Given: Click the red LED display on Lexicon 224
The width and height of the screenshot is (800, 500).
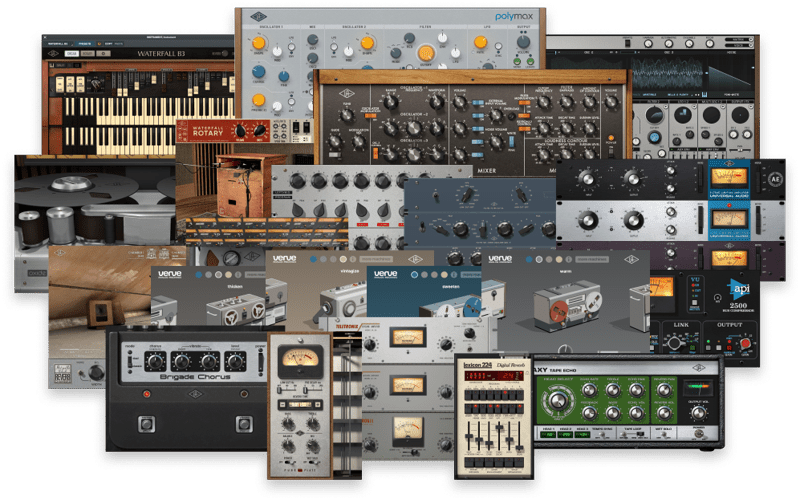Looking at the screenshot, I should coord(494,376).
